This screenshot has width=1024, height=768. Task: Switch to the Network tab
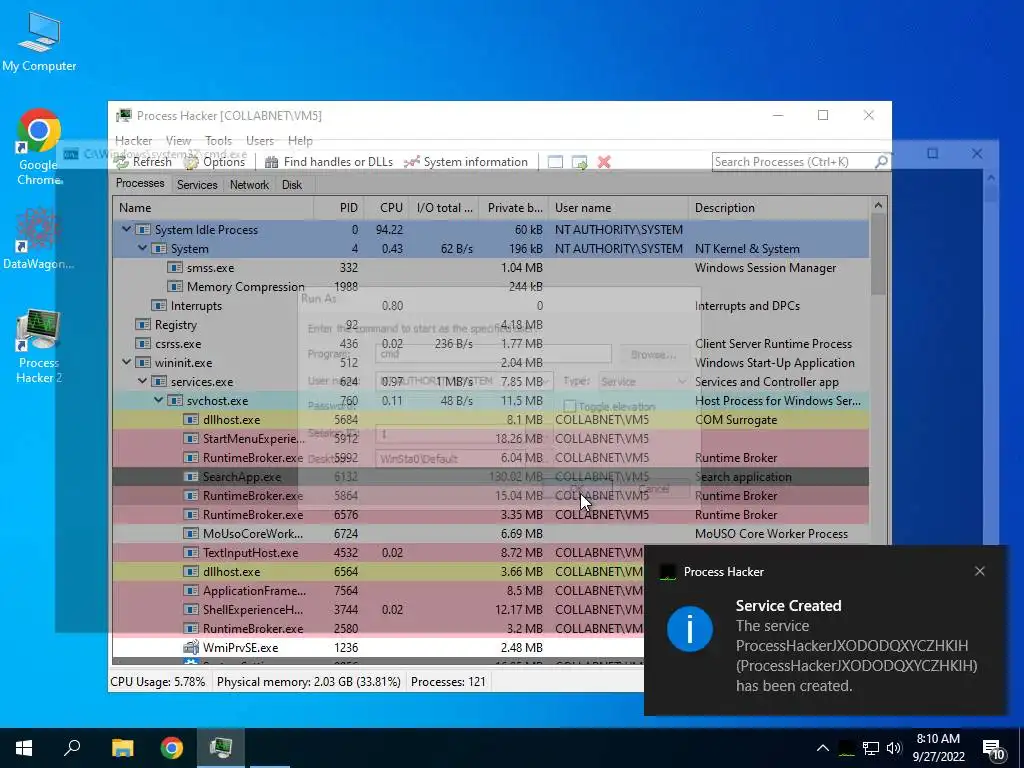[249, 185]
